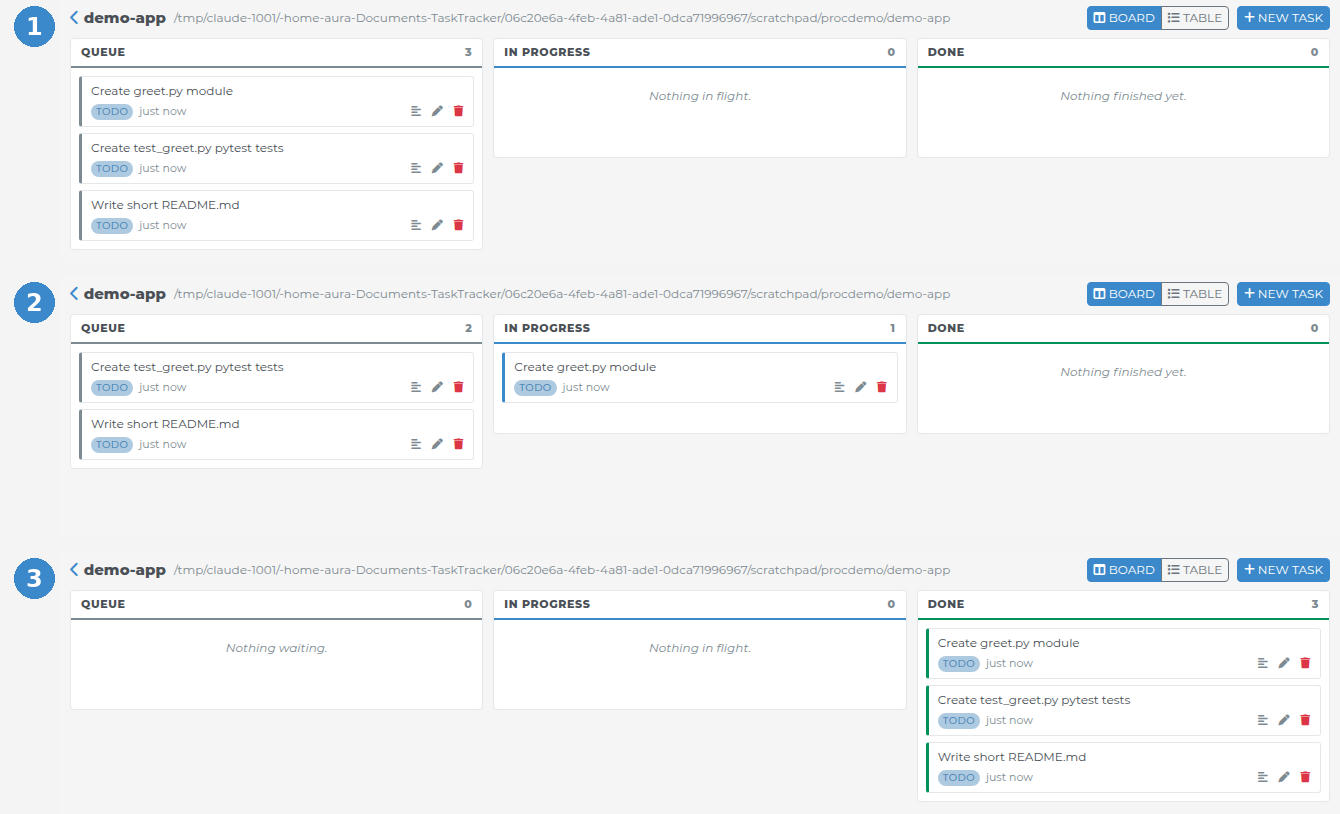
Task: Open details icon of Done README.md card
Action: [x=1263, y=777]
